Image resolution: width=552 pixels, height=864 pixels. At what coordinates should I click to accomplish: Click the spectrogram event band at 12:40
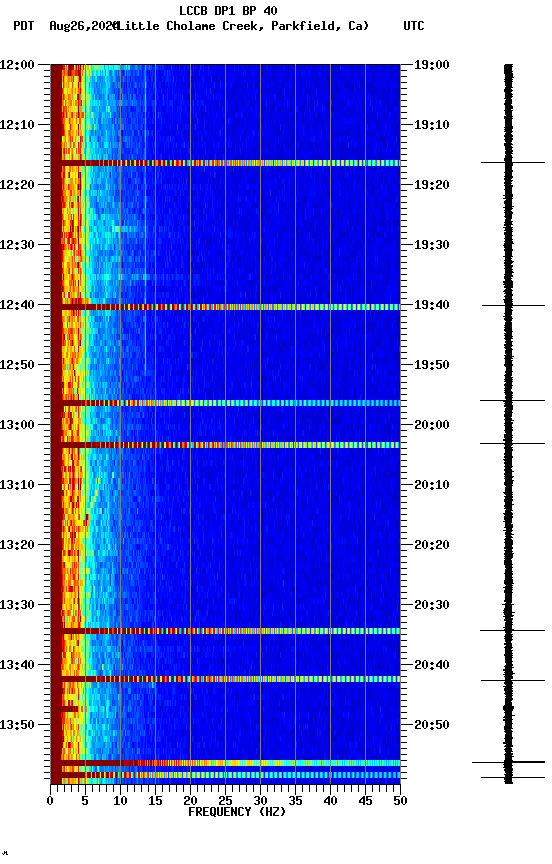tap(225, 307)
